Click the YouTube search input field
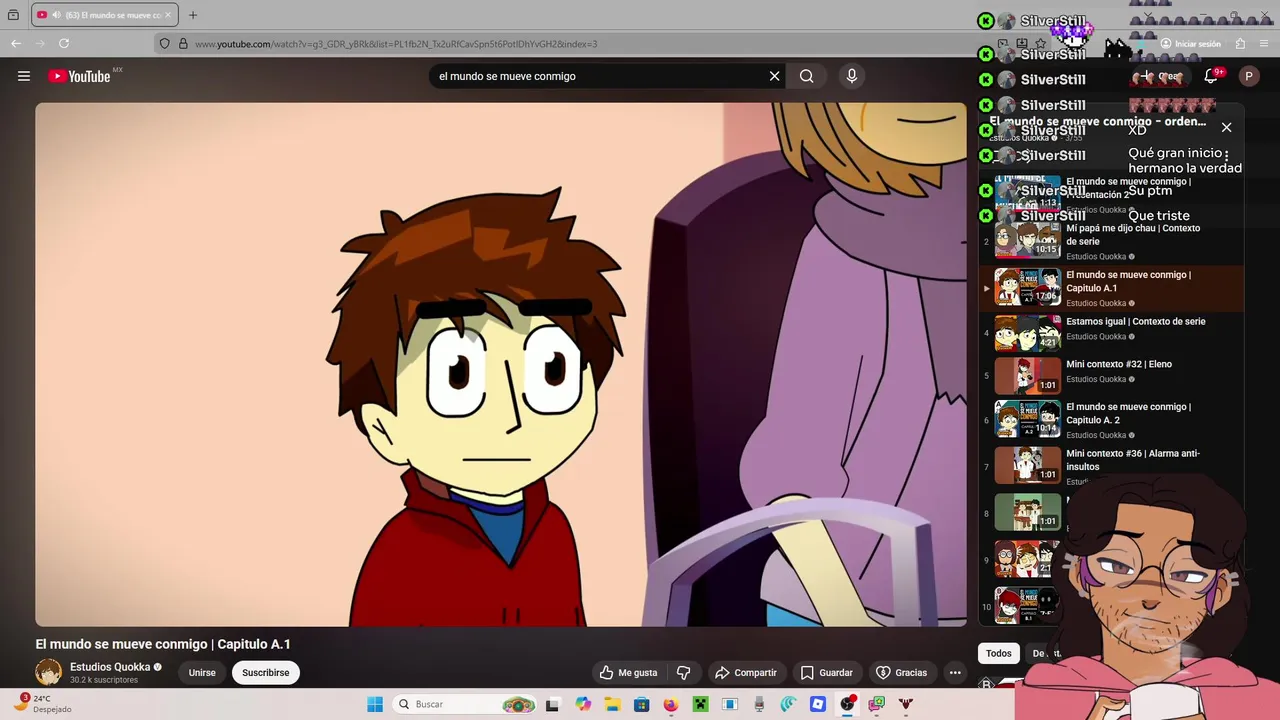The image size is (1280, 720). 600,76
